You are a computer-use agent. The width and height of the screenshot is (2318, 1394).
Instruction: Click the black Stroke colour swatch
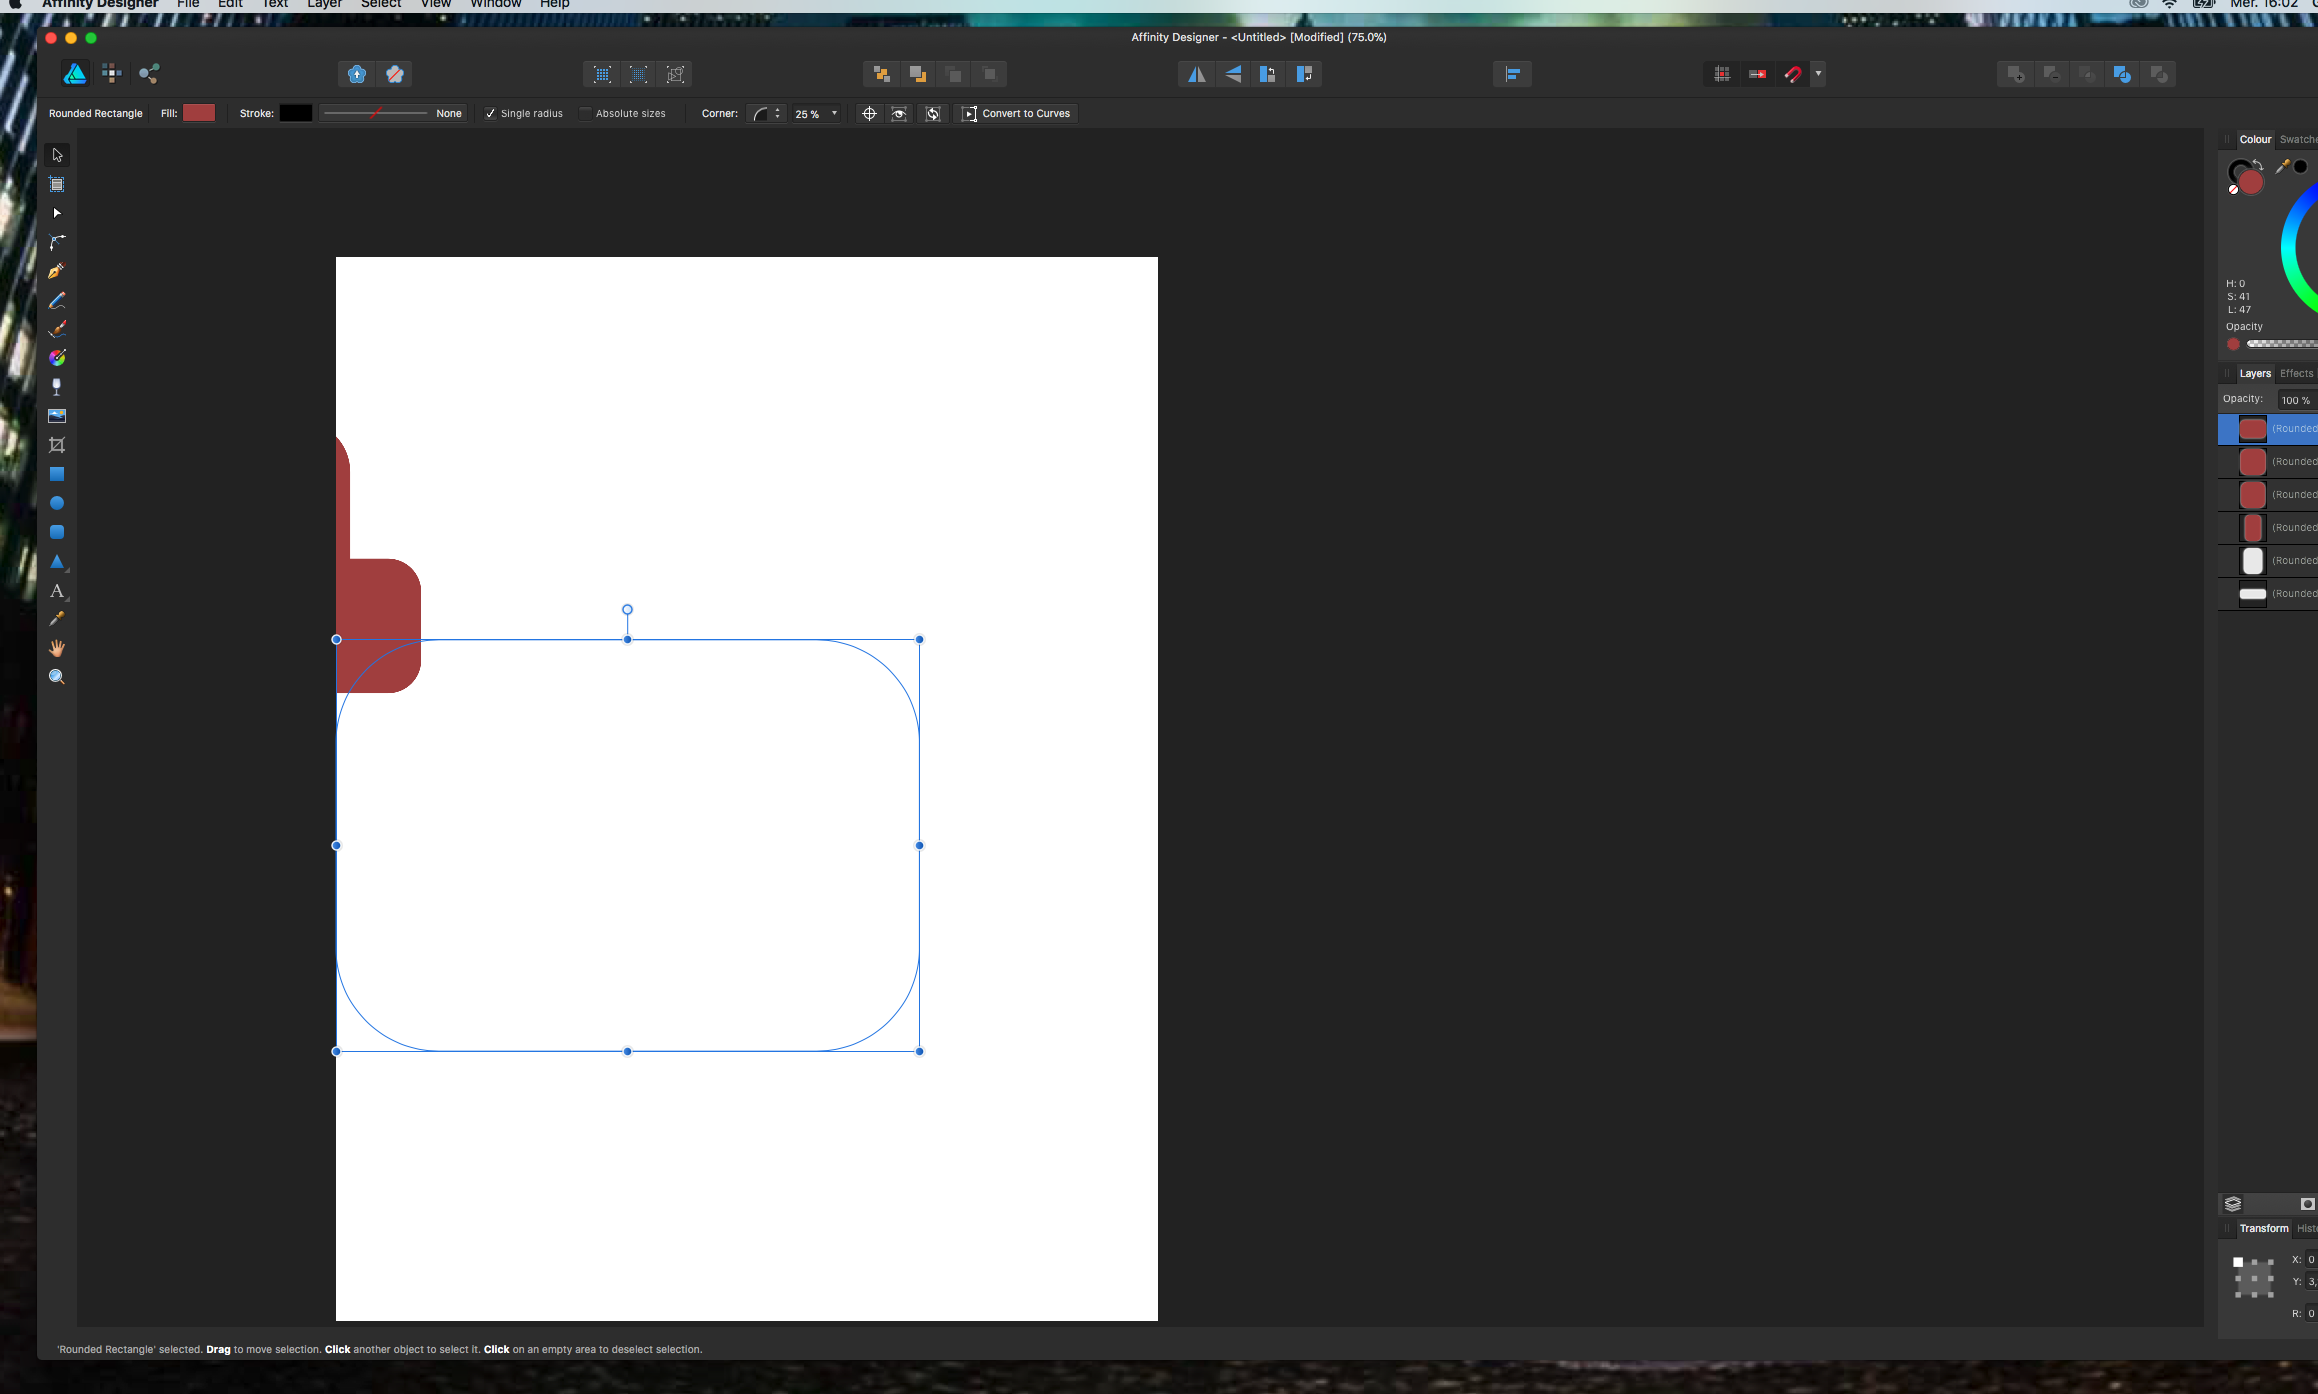click(296, 114)
